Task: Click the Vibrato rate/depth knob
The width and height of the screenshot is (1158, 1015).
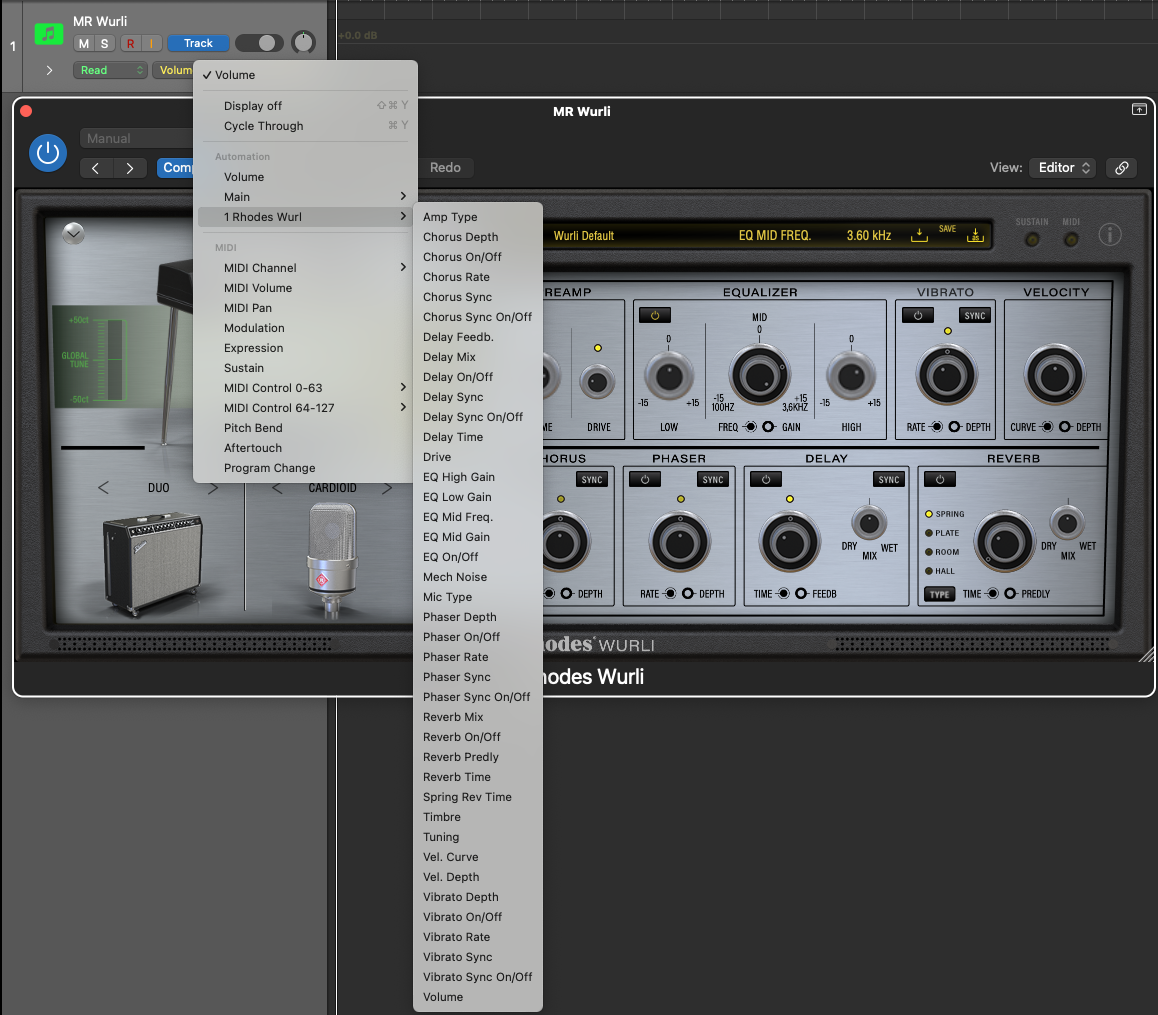Action: point(947,376)
